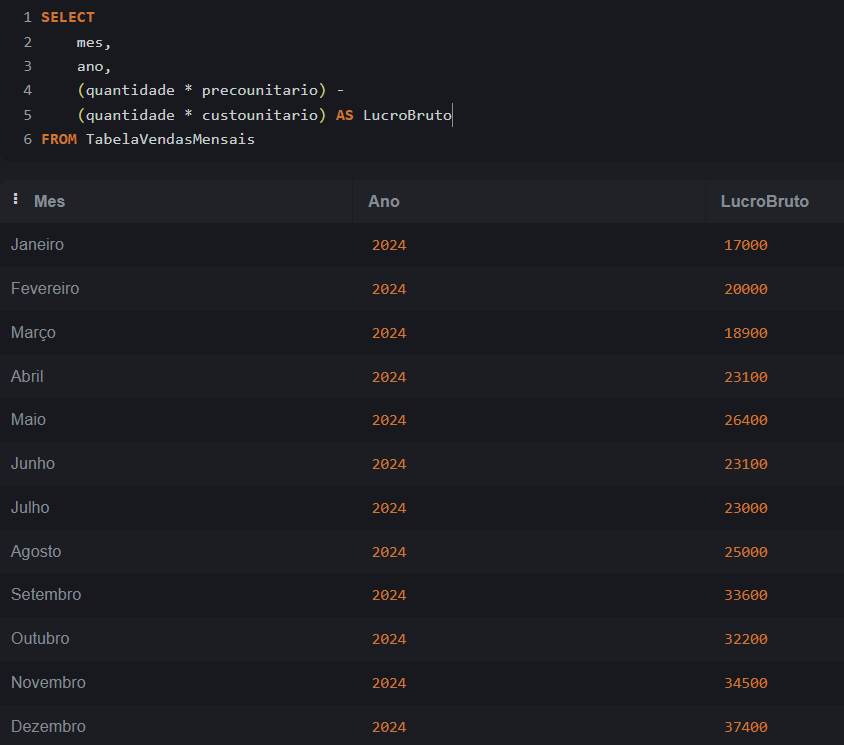Open the column options dots beside Mes

click(16, 199)
